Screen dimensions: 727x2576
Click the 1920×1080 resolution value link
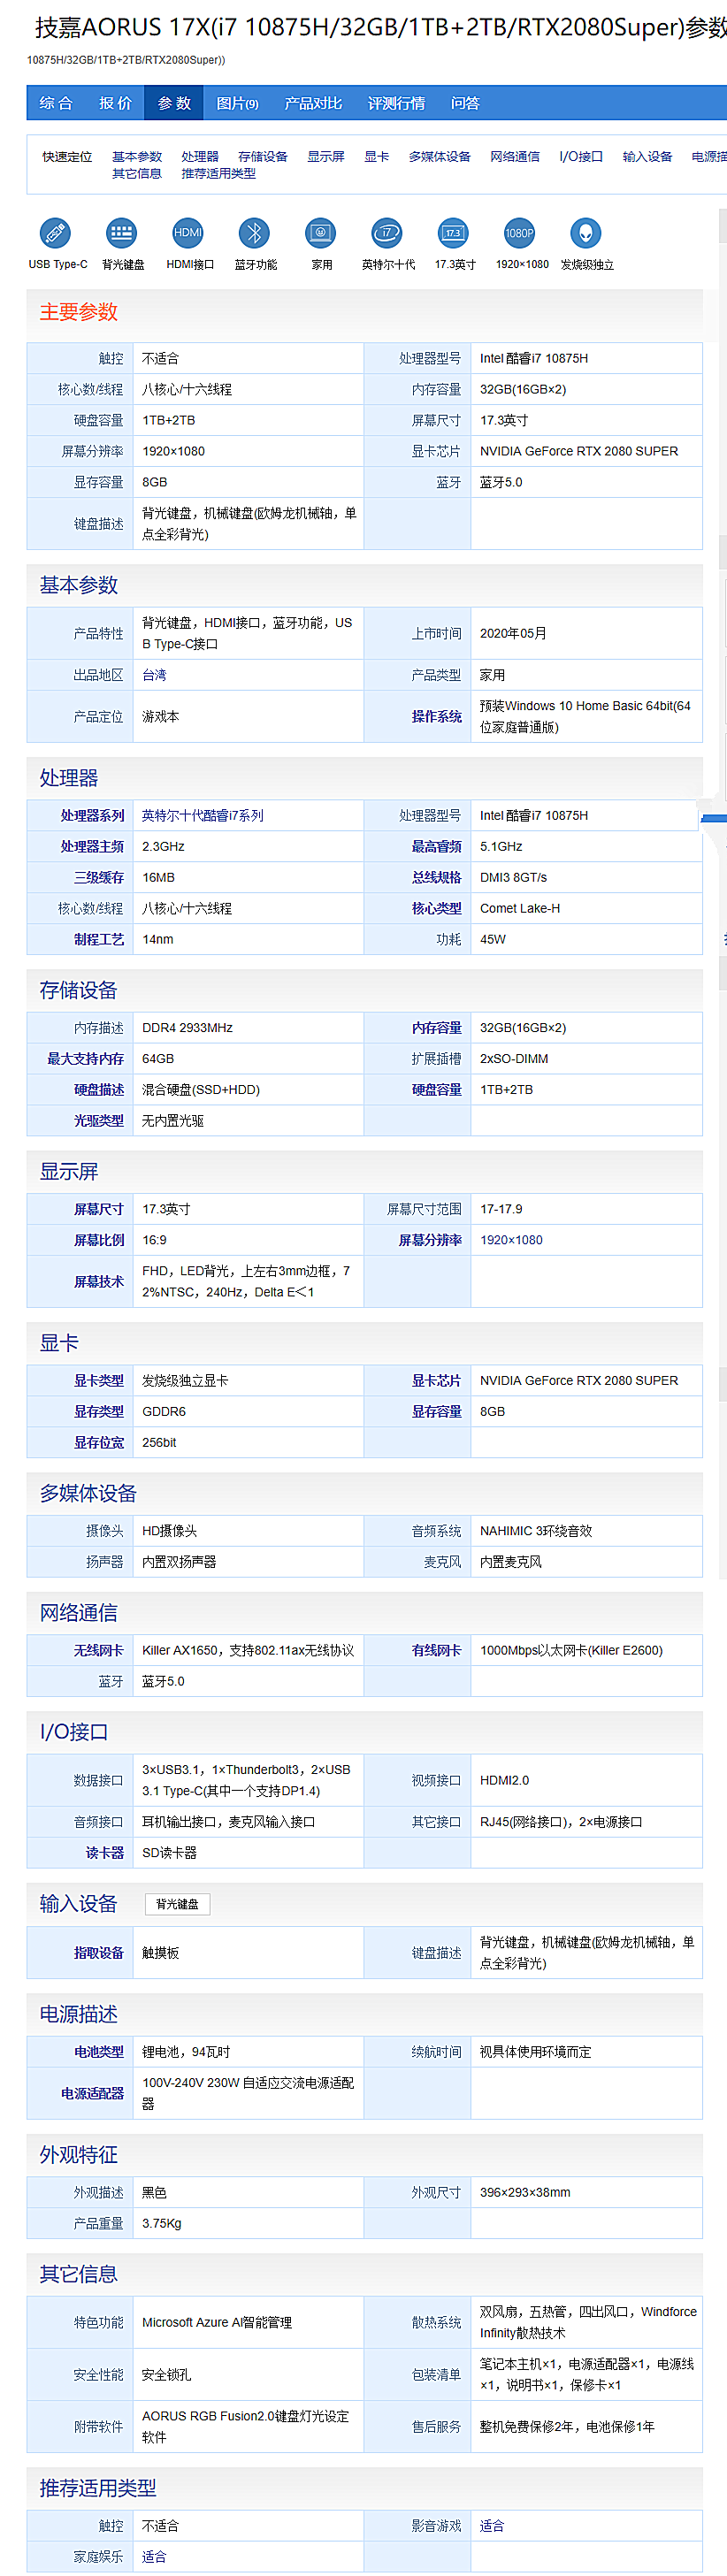point(511,1239)
